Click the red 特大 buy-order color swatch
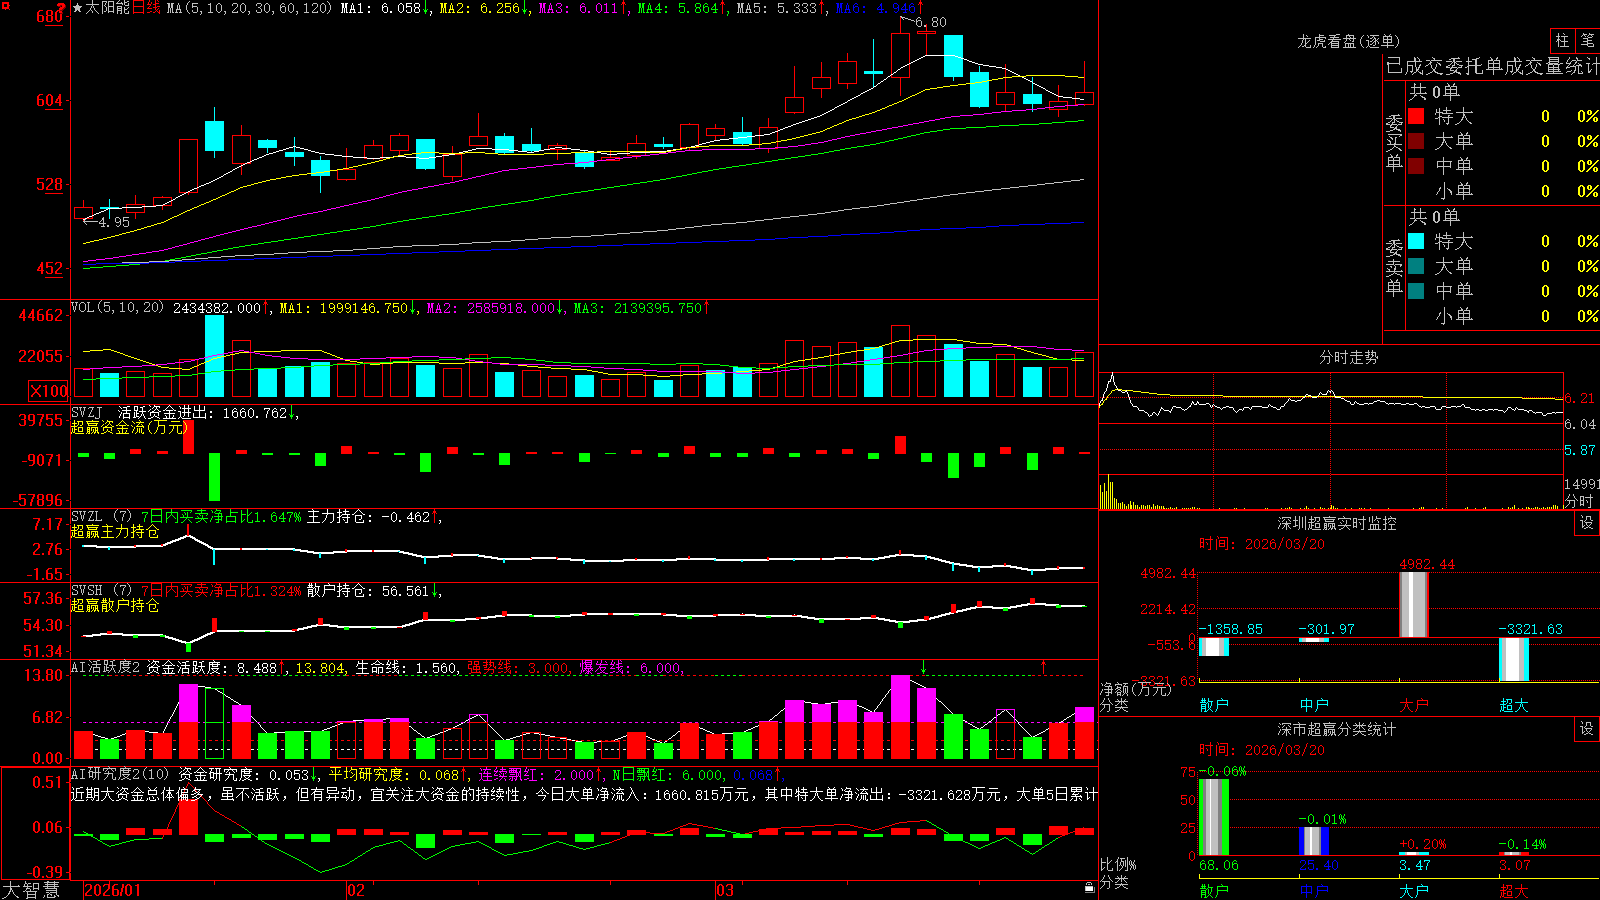 [x=1416, y=116]
